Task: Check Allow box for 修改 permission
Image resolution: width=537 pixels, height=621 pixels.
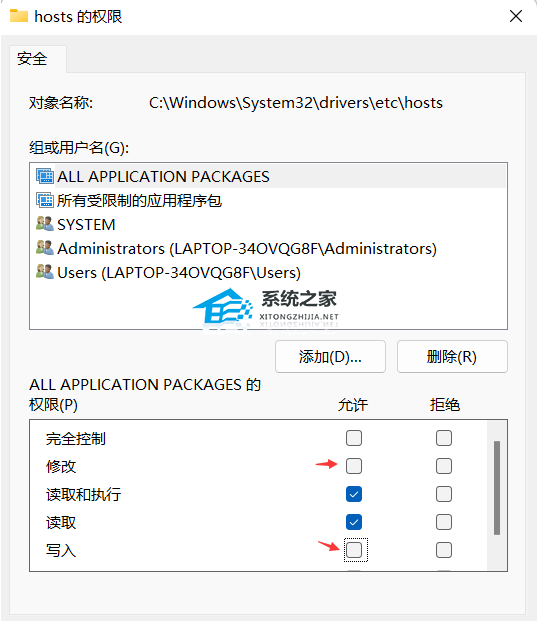Action: (x=354, y=466)
